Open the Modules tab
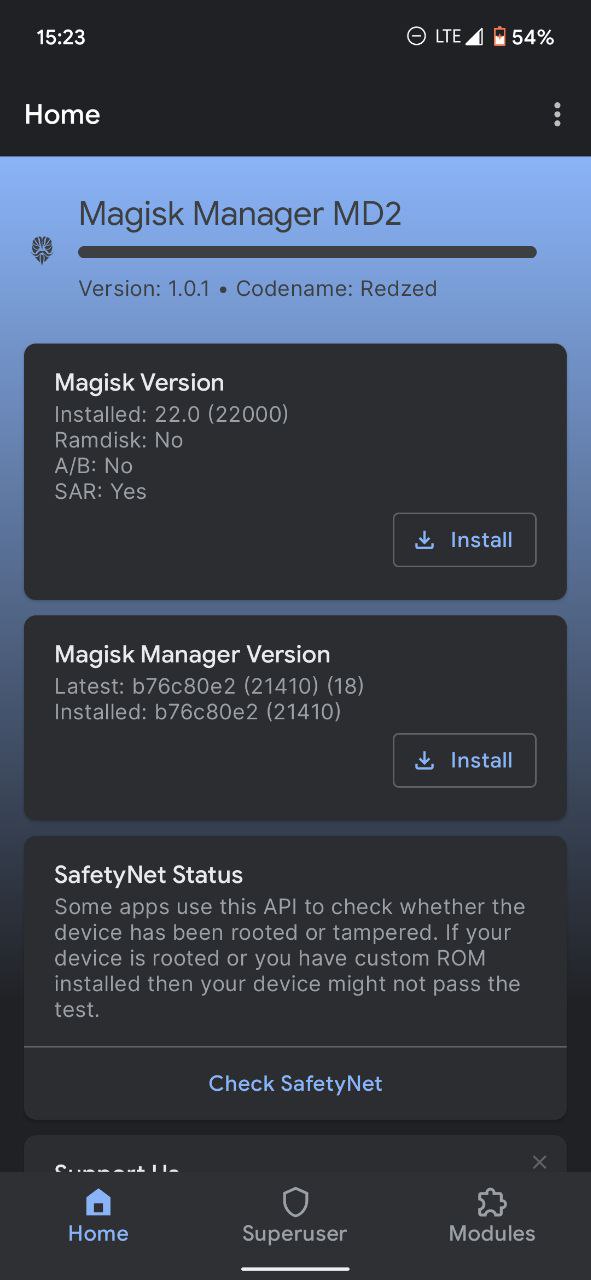 pyautogui.click(x=492, y=1217)
